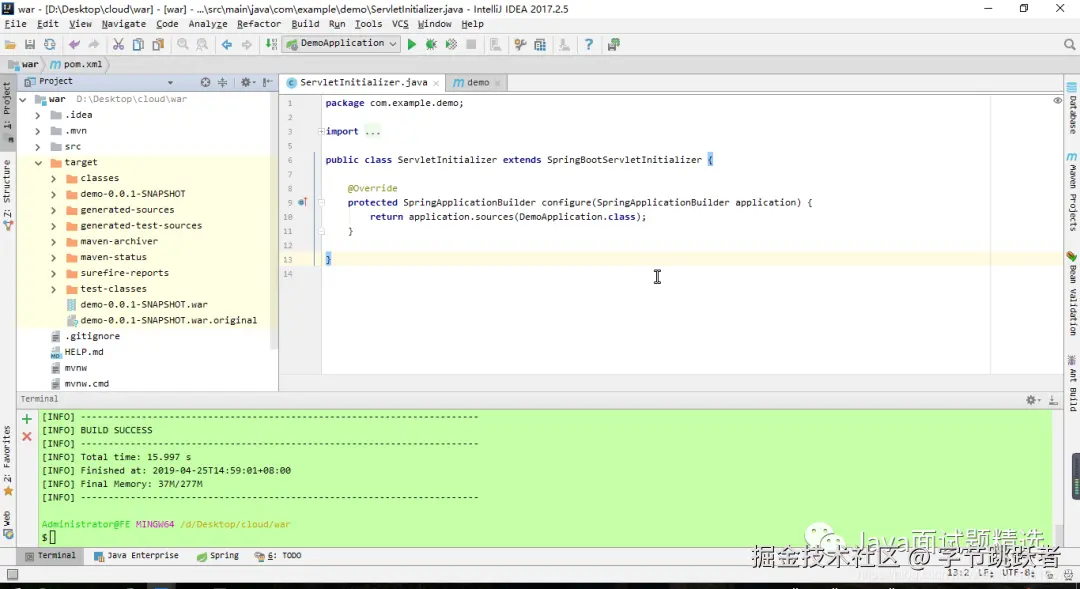Click the Cut scissors icon in toolbar
This screenshot has width=1080, height=589.
[118, 45]
